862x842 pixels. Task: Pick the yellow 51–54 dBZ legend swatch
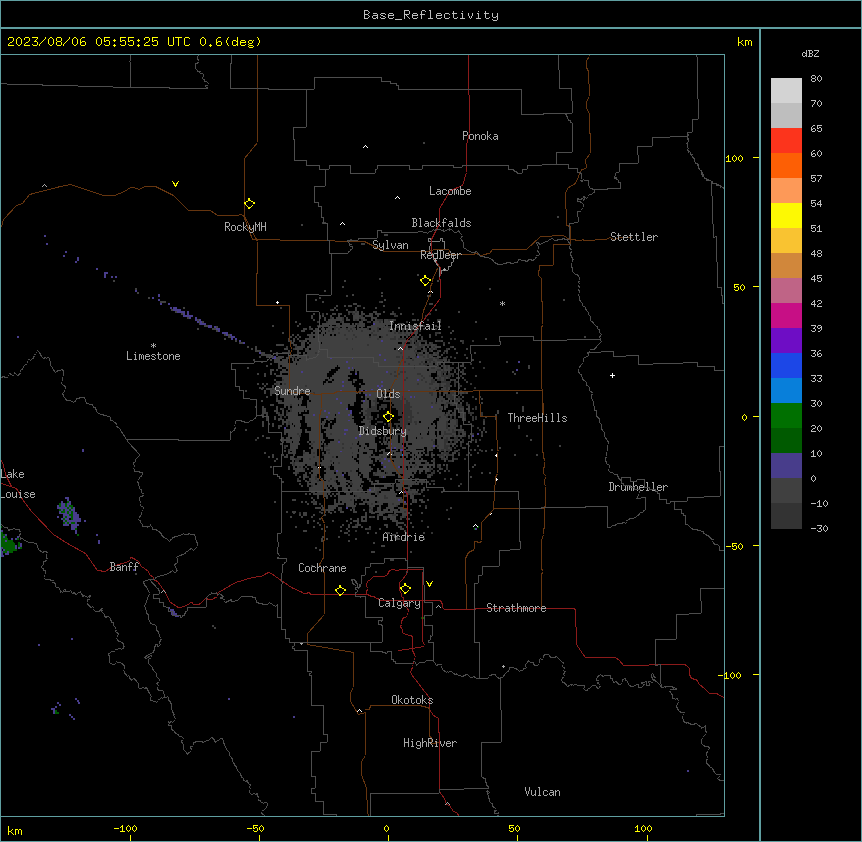[x=786, y=215]
